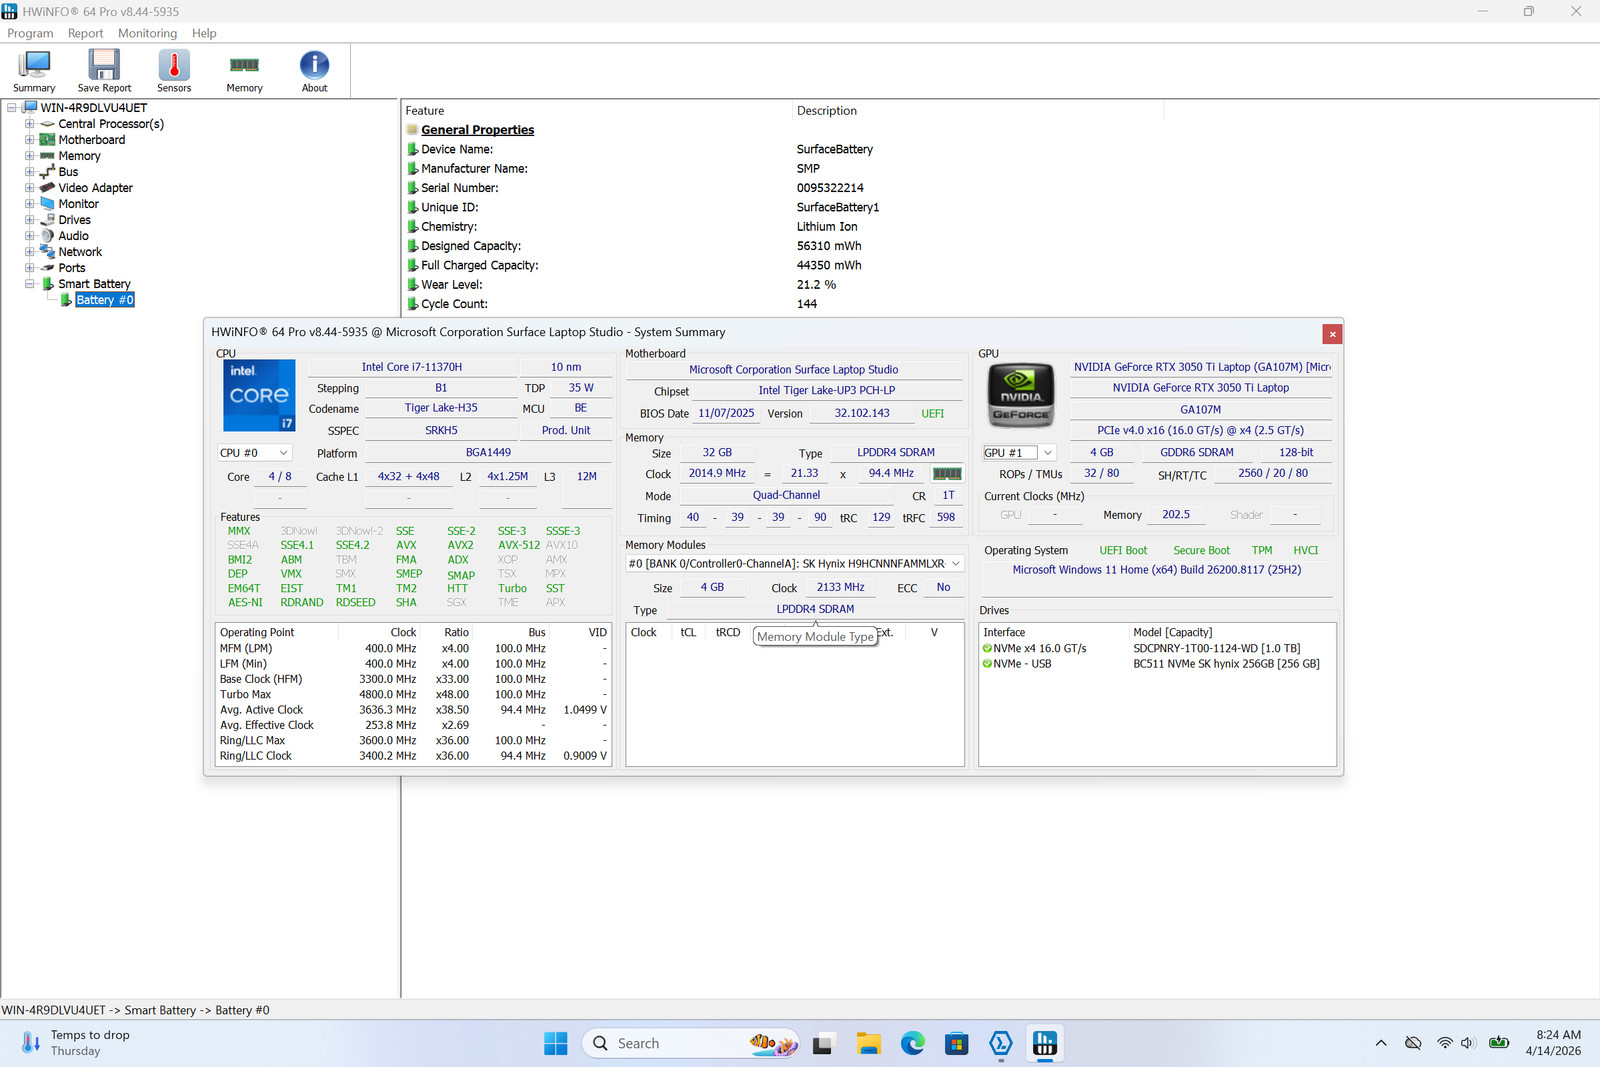Open HWiNFO icon in the taskbar
Viewport: 1600px width, 1067px height.
[x=1045, y=1044]
